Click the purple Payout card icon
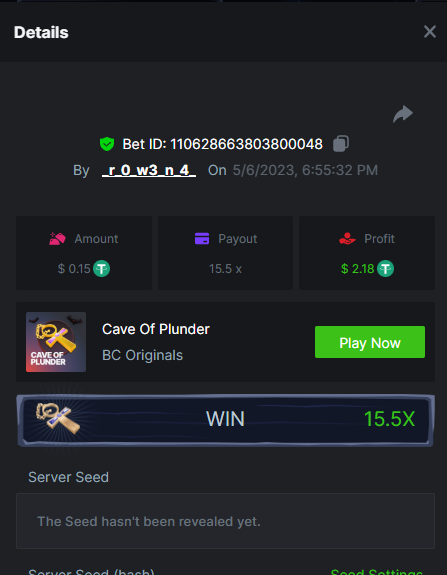This screenshot has width=447, height=575. point(202,239)
